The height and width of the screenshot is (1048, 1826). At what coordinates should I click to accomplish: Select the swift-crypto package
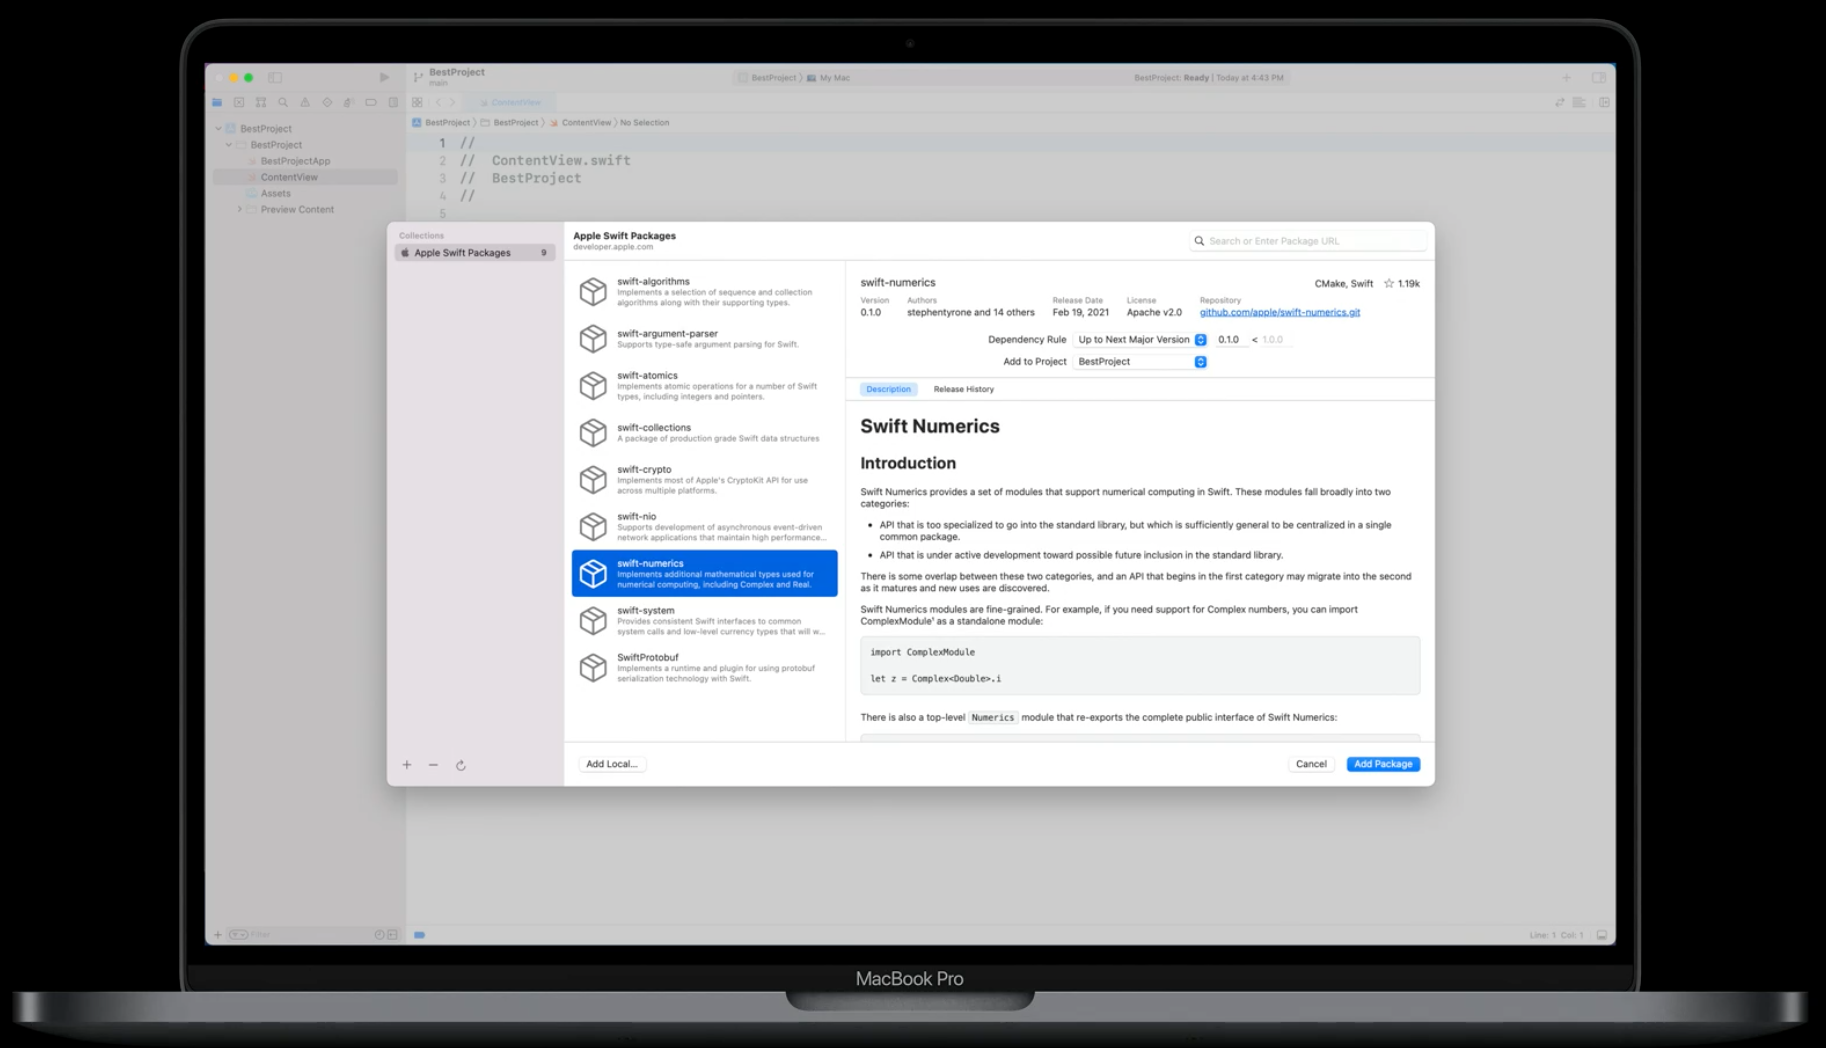(705, 479)
